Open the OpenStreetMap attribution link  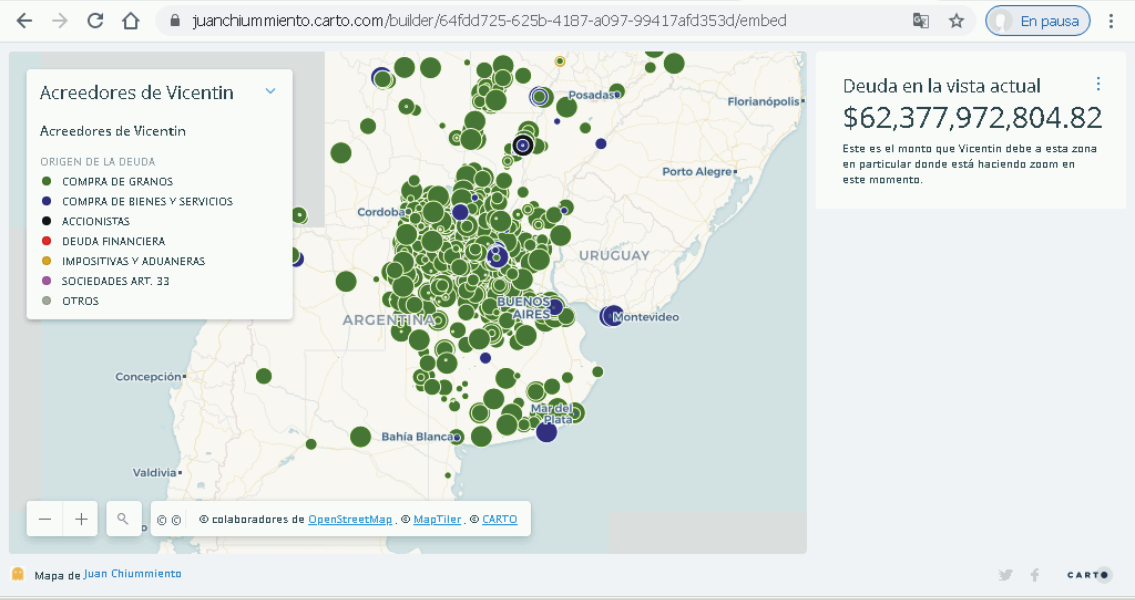click(350, 519)
